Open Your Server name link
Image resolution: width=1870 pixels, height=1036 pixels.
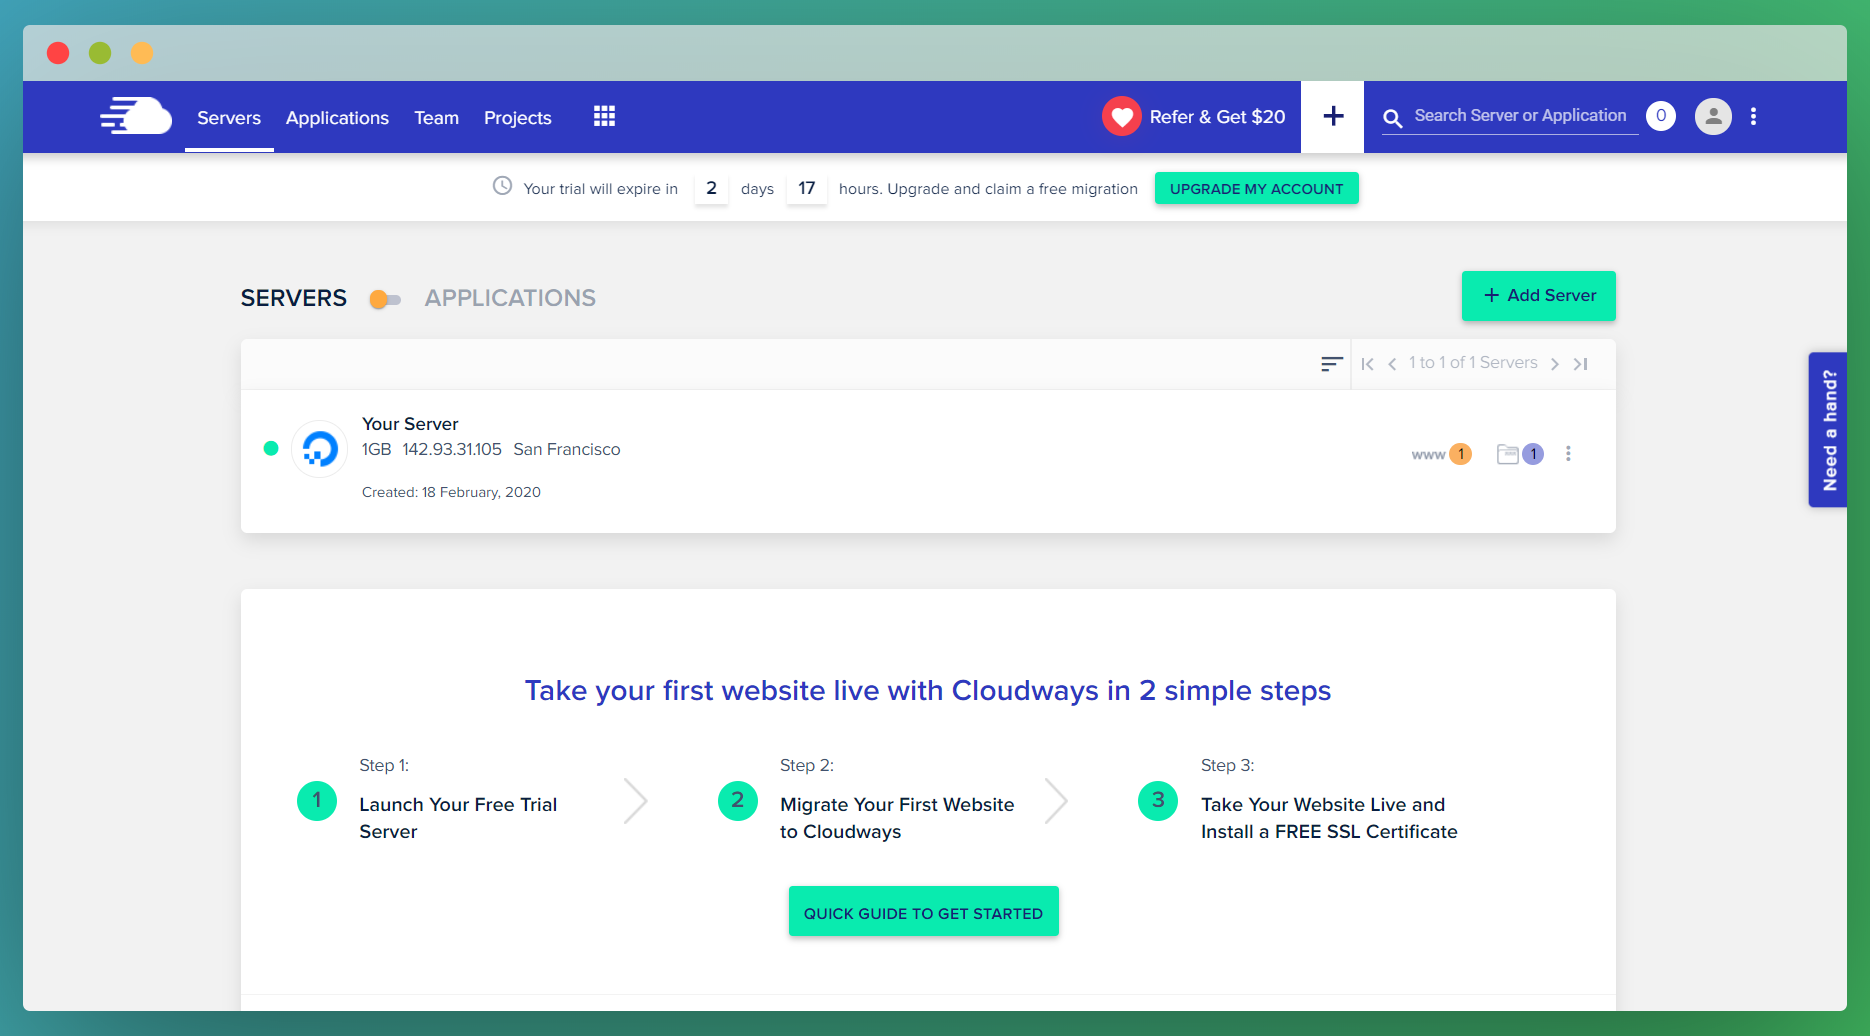tap(410, 424)
